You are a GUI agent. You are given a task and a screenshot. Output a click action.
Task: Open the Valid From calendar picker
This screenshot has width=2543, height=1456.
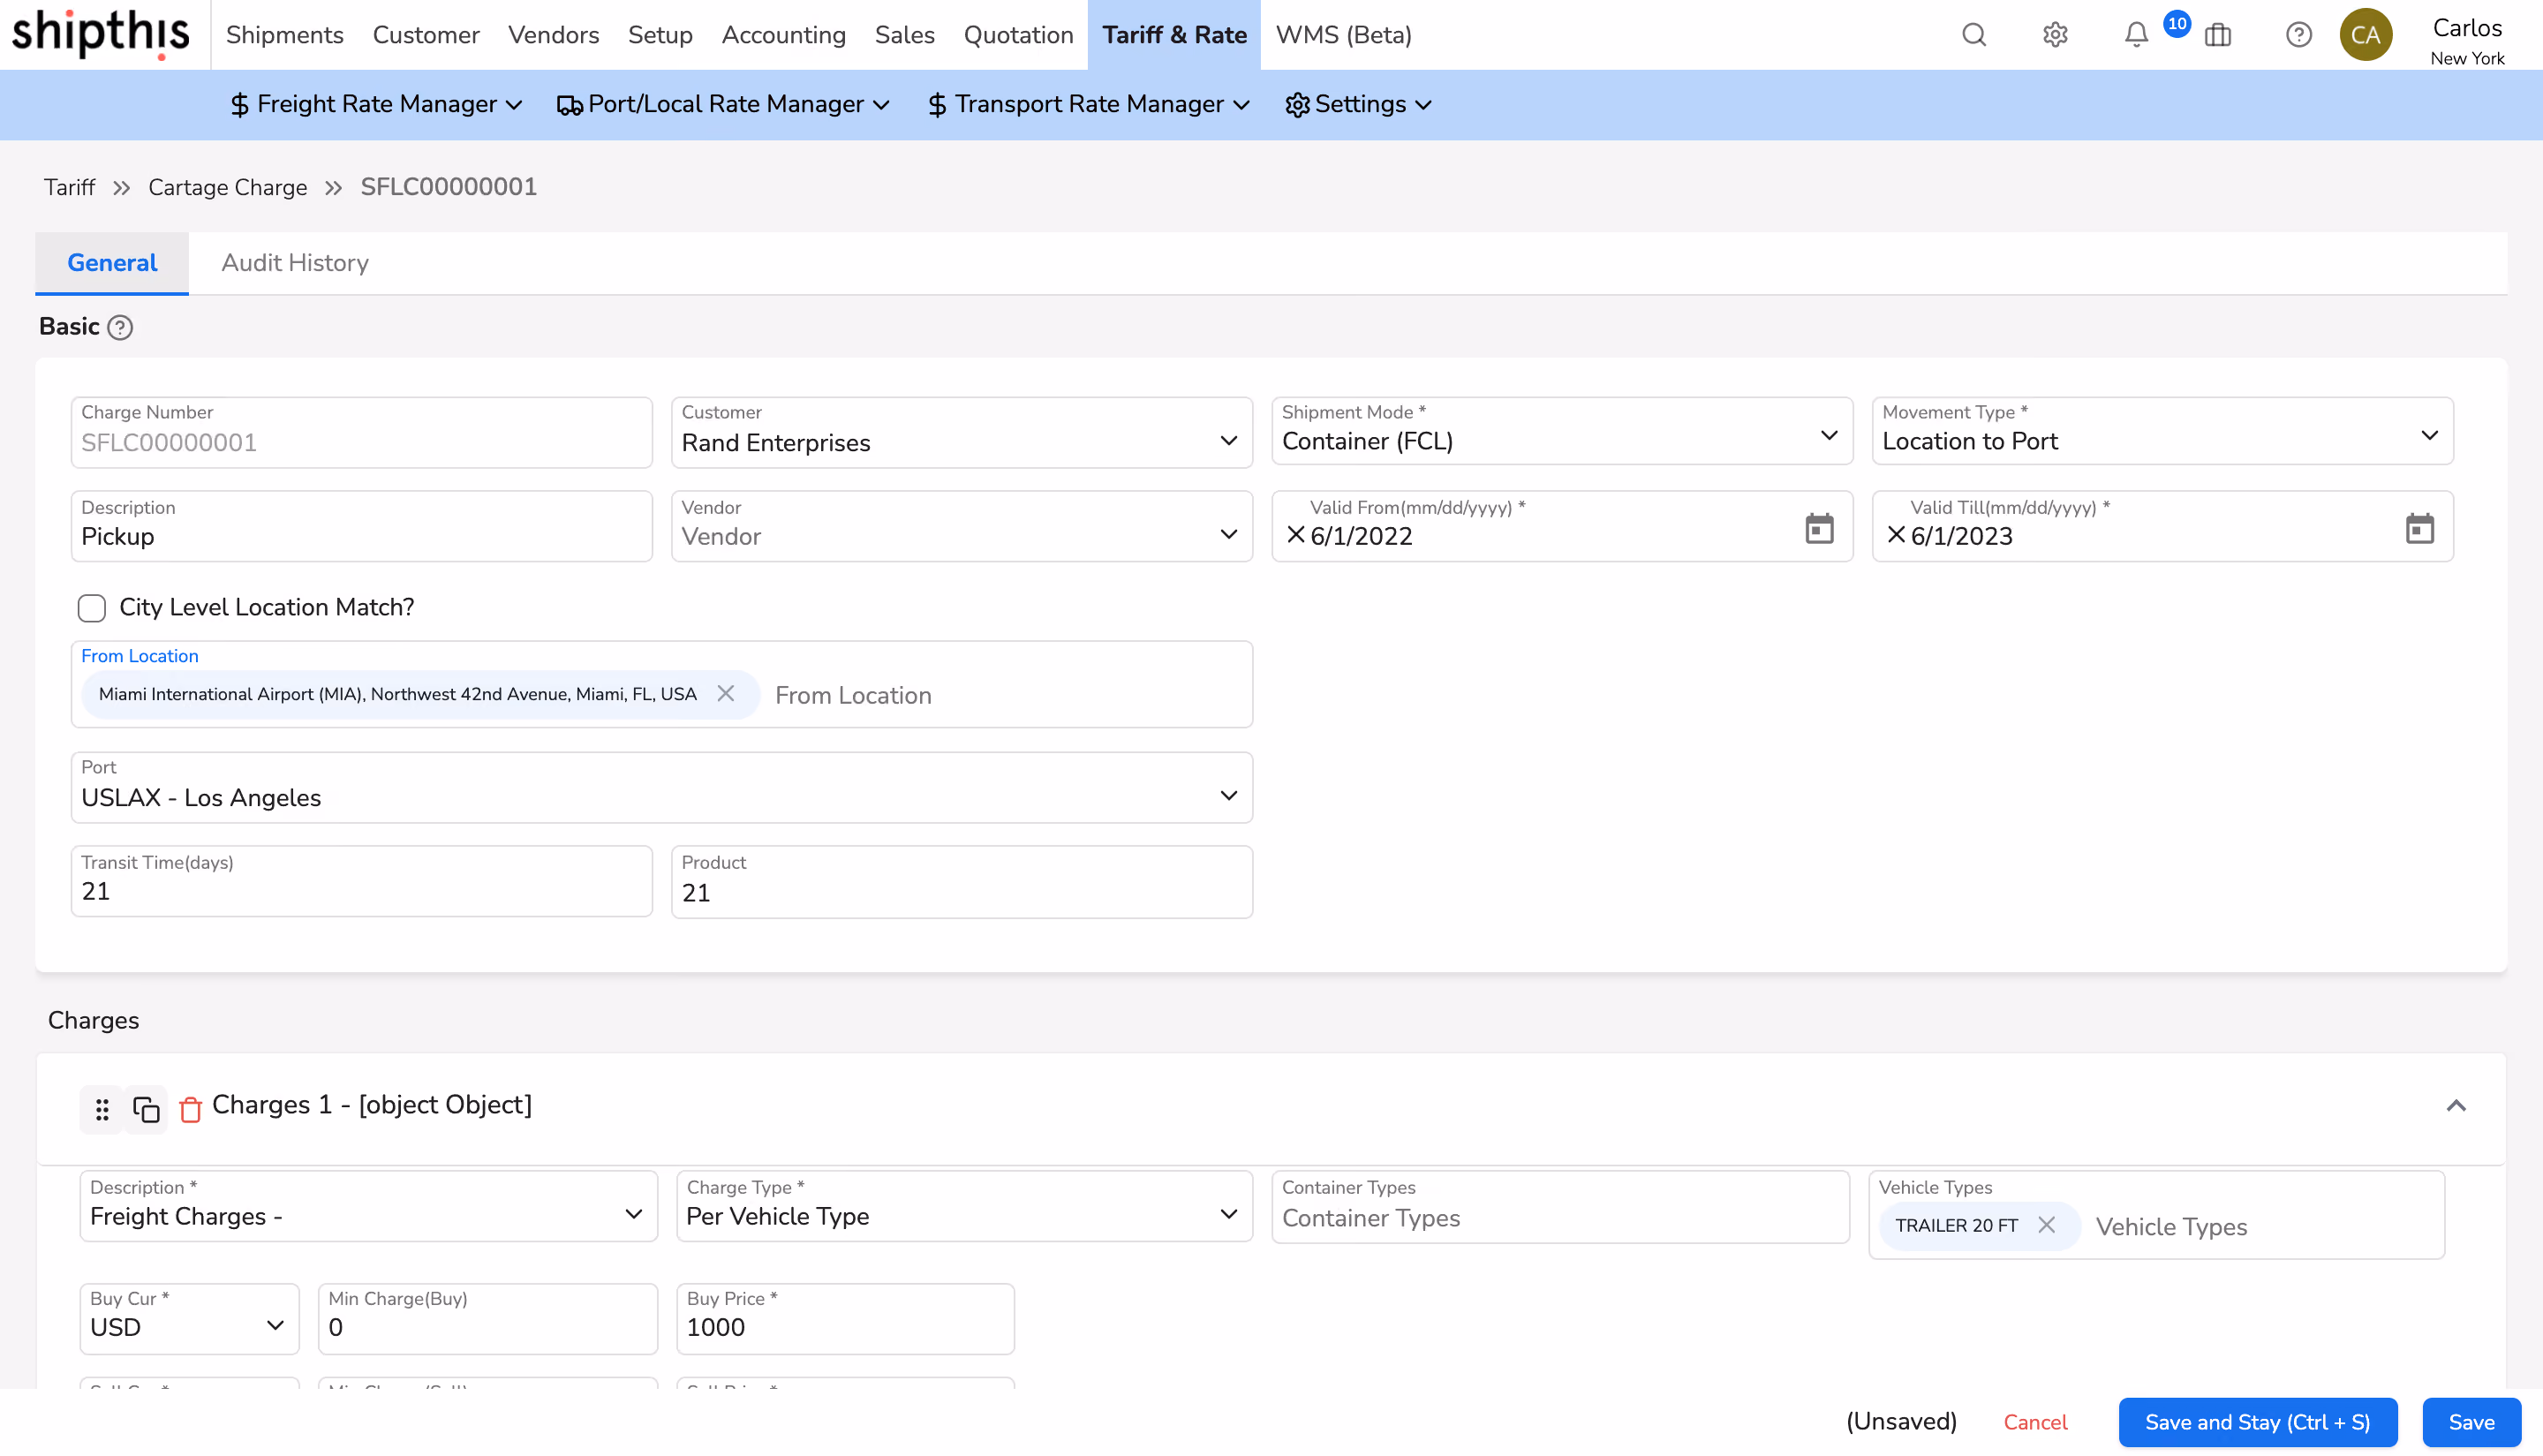[1819, 528]
